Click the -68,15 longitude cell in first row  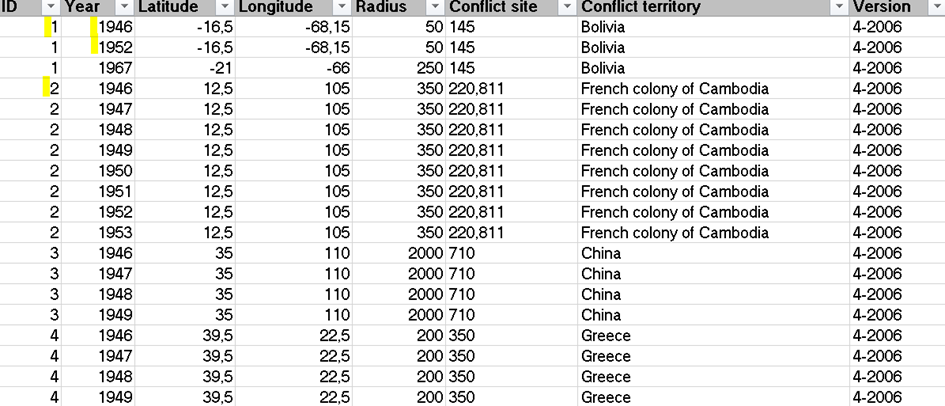coord(294,27)
